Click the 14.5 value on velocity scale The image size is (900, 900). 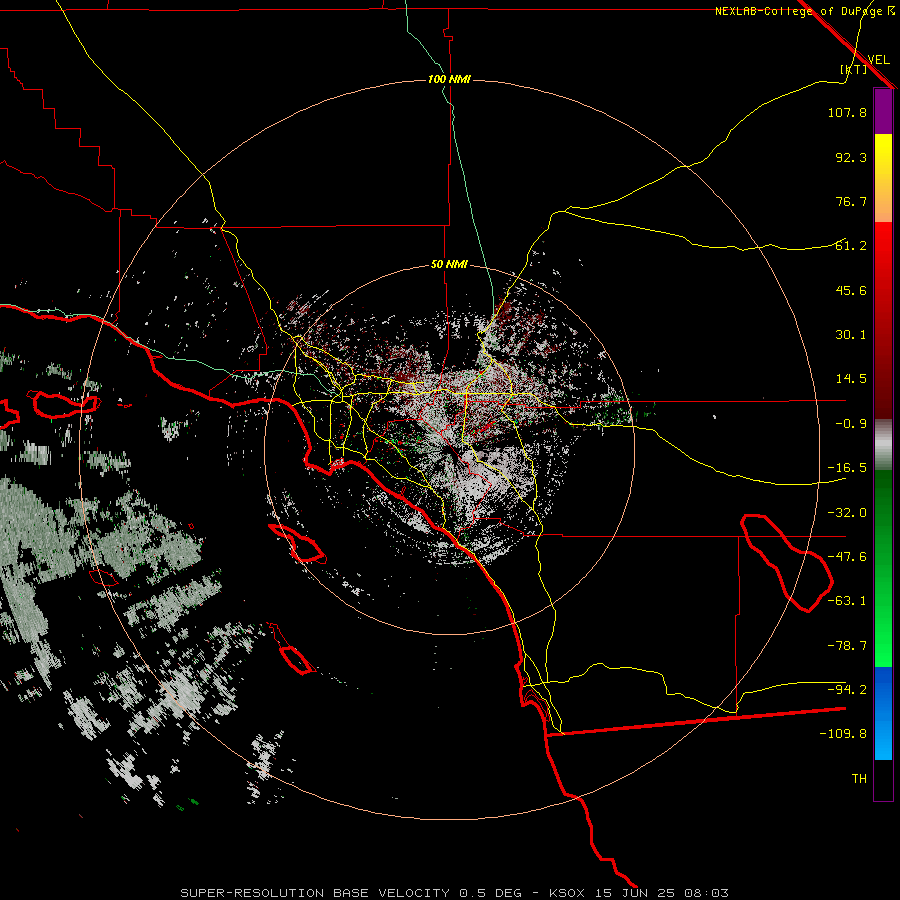coord(851,379)
